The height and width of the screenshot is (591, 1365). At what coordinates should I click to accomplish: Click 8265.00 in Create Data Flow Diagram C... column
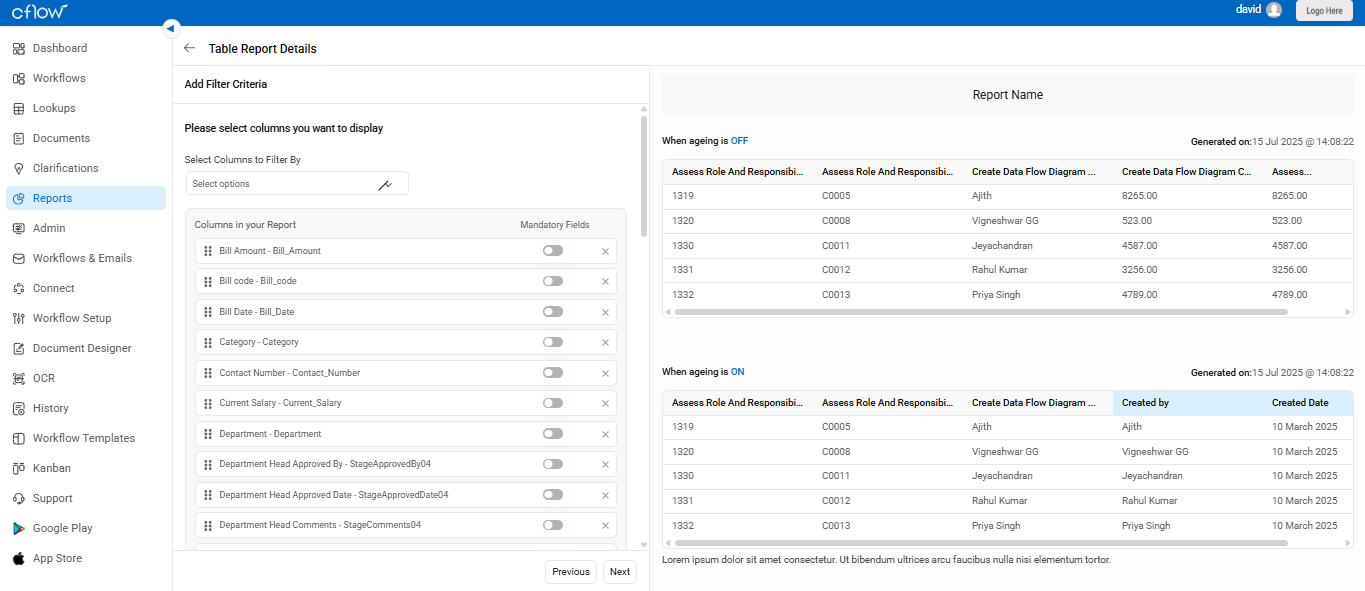tap(1140, 196)
